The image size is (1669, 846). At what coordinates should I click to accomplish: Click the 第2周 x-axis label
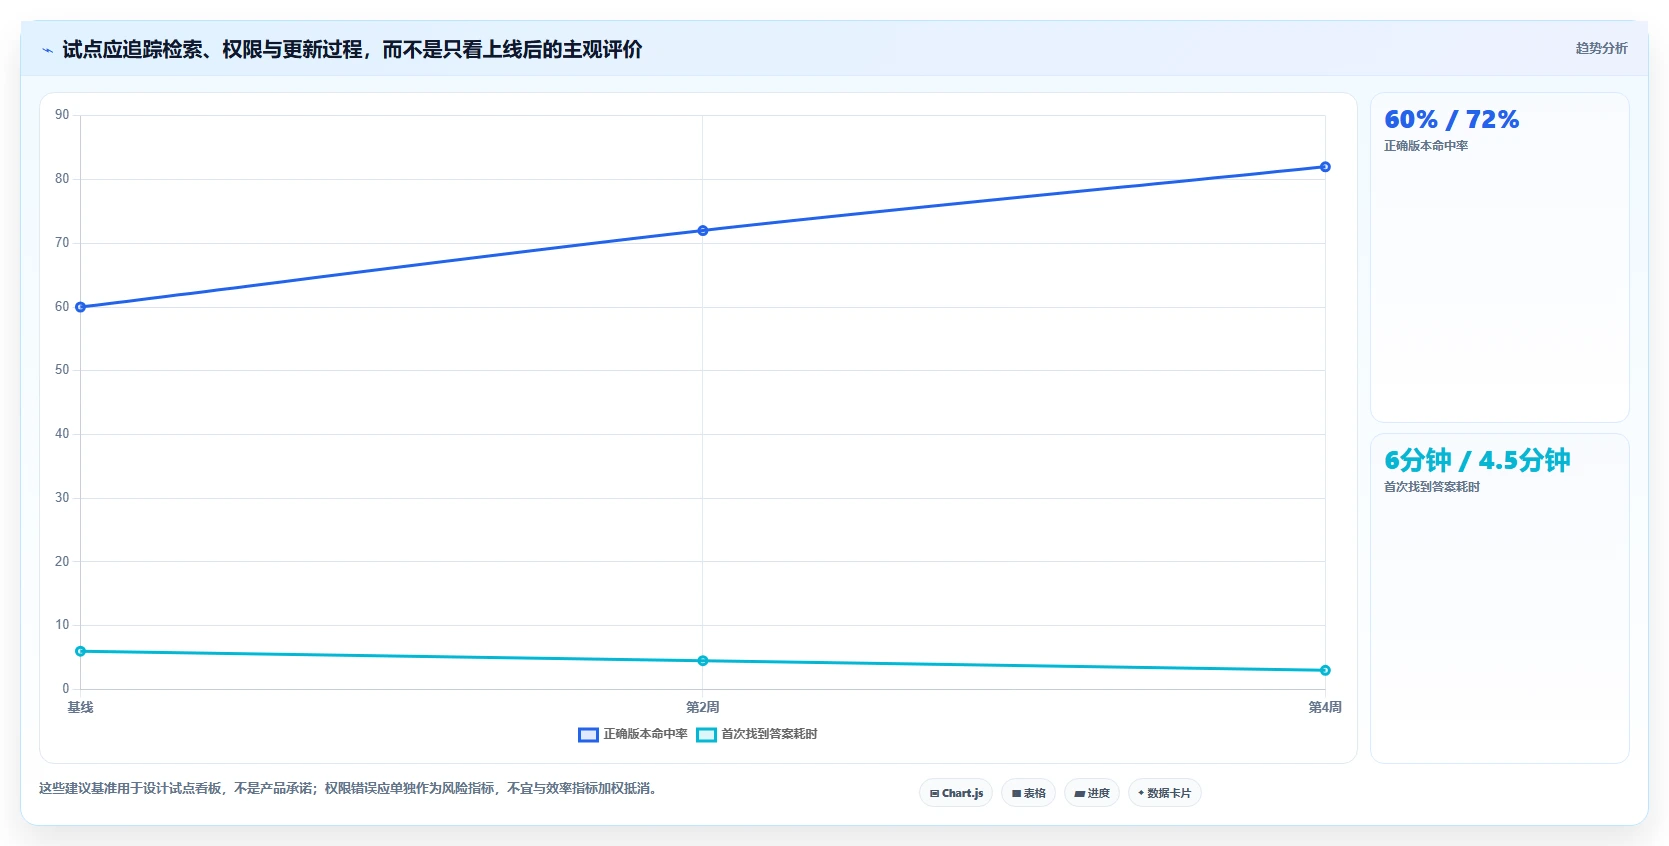click(x=703, y=707)
